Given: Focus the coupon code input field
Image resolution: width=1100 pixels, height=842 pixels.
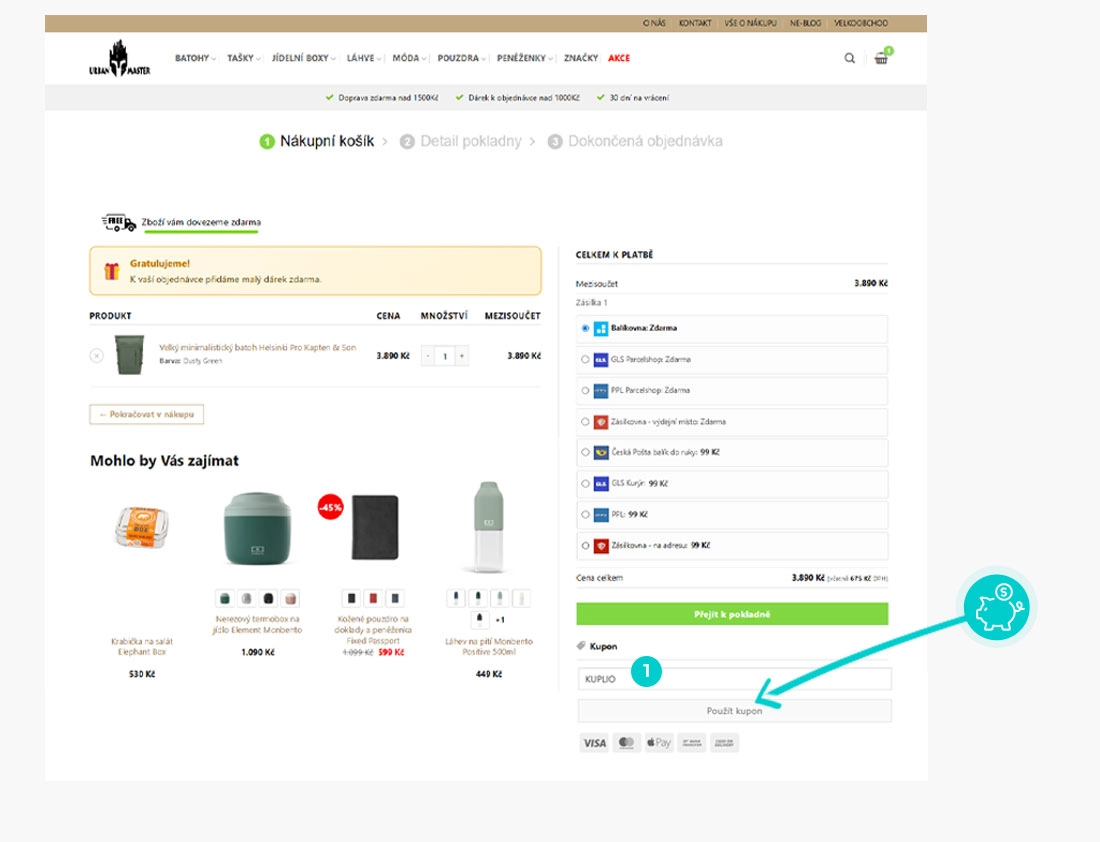Looking at the screenshot, I should click(x=735, y=679).
